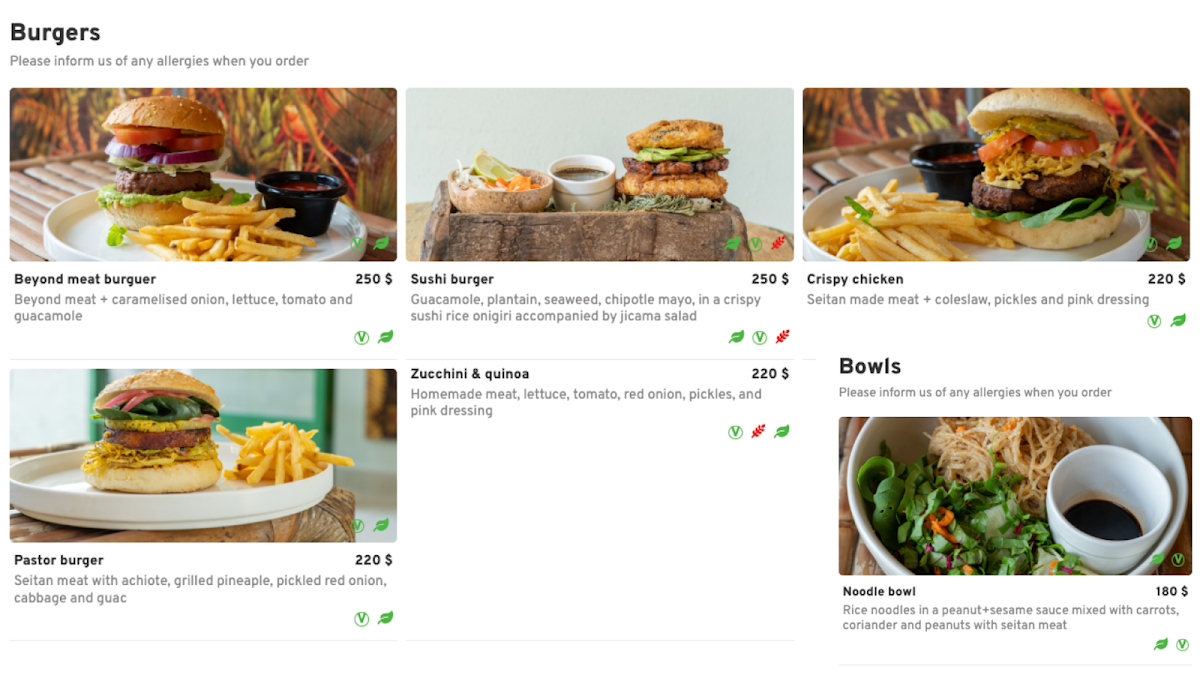1200x675 pixels.
Task: Open the Crispy chicken burger photo
Action: 996,175
